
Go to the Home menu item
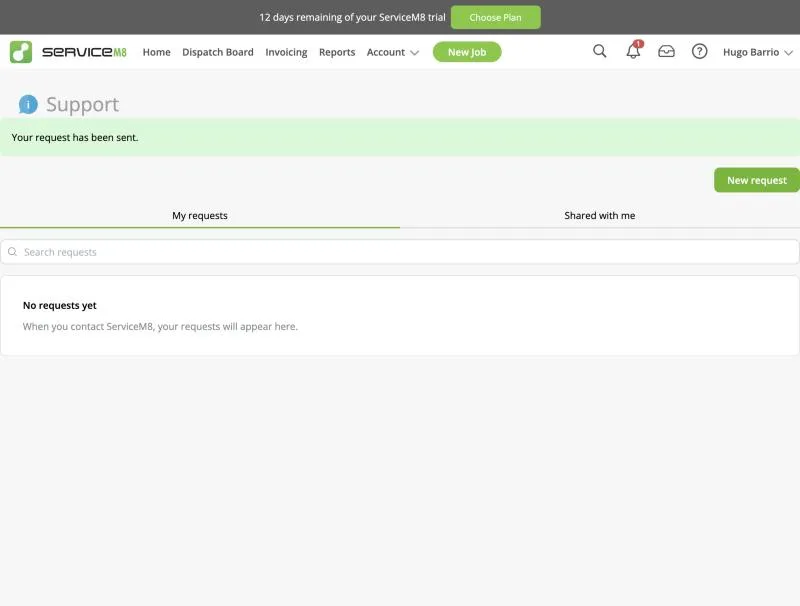point(157,52)
